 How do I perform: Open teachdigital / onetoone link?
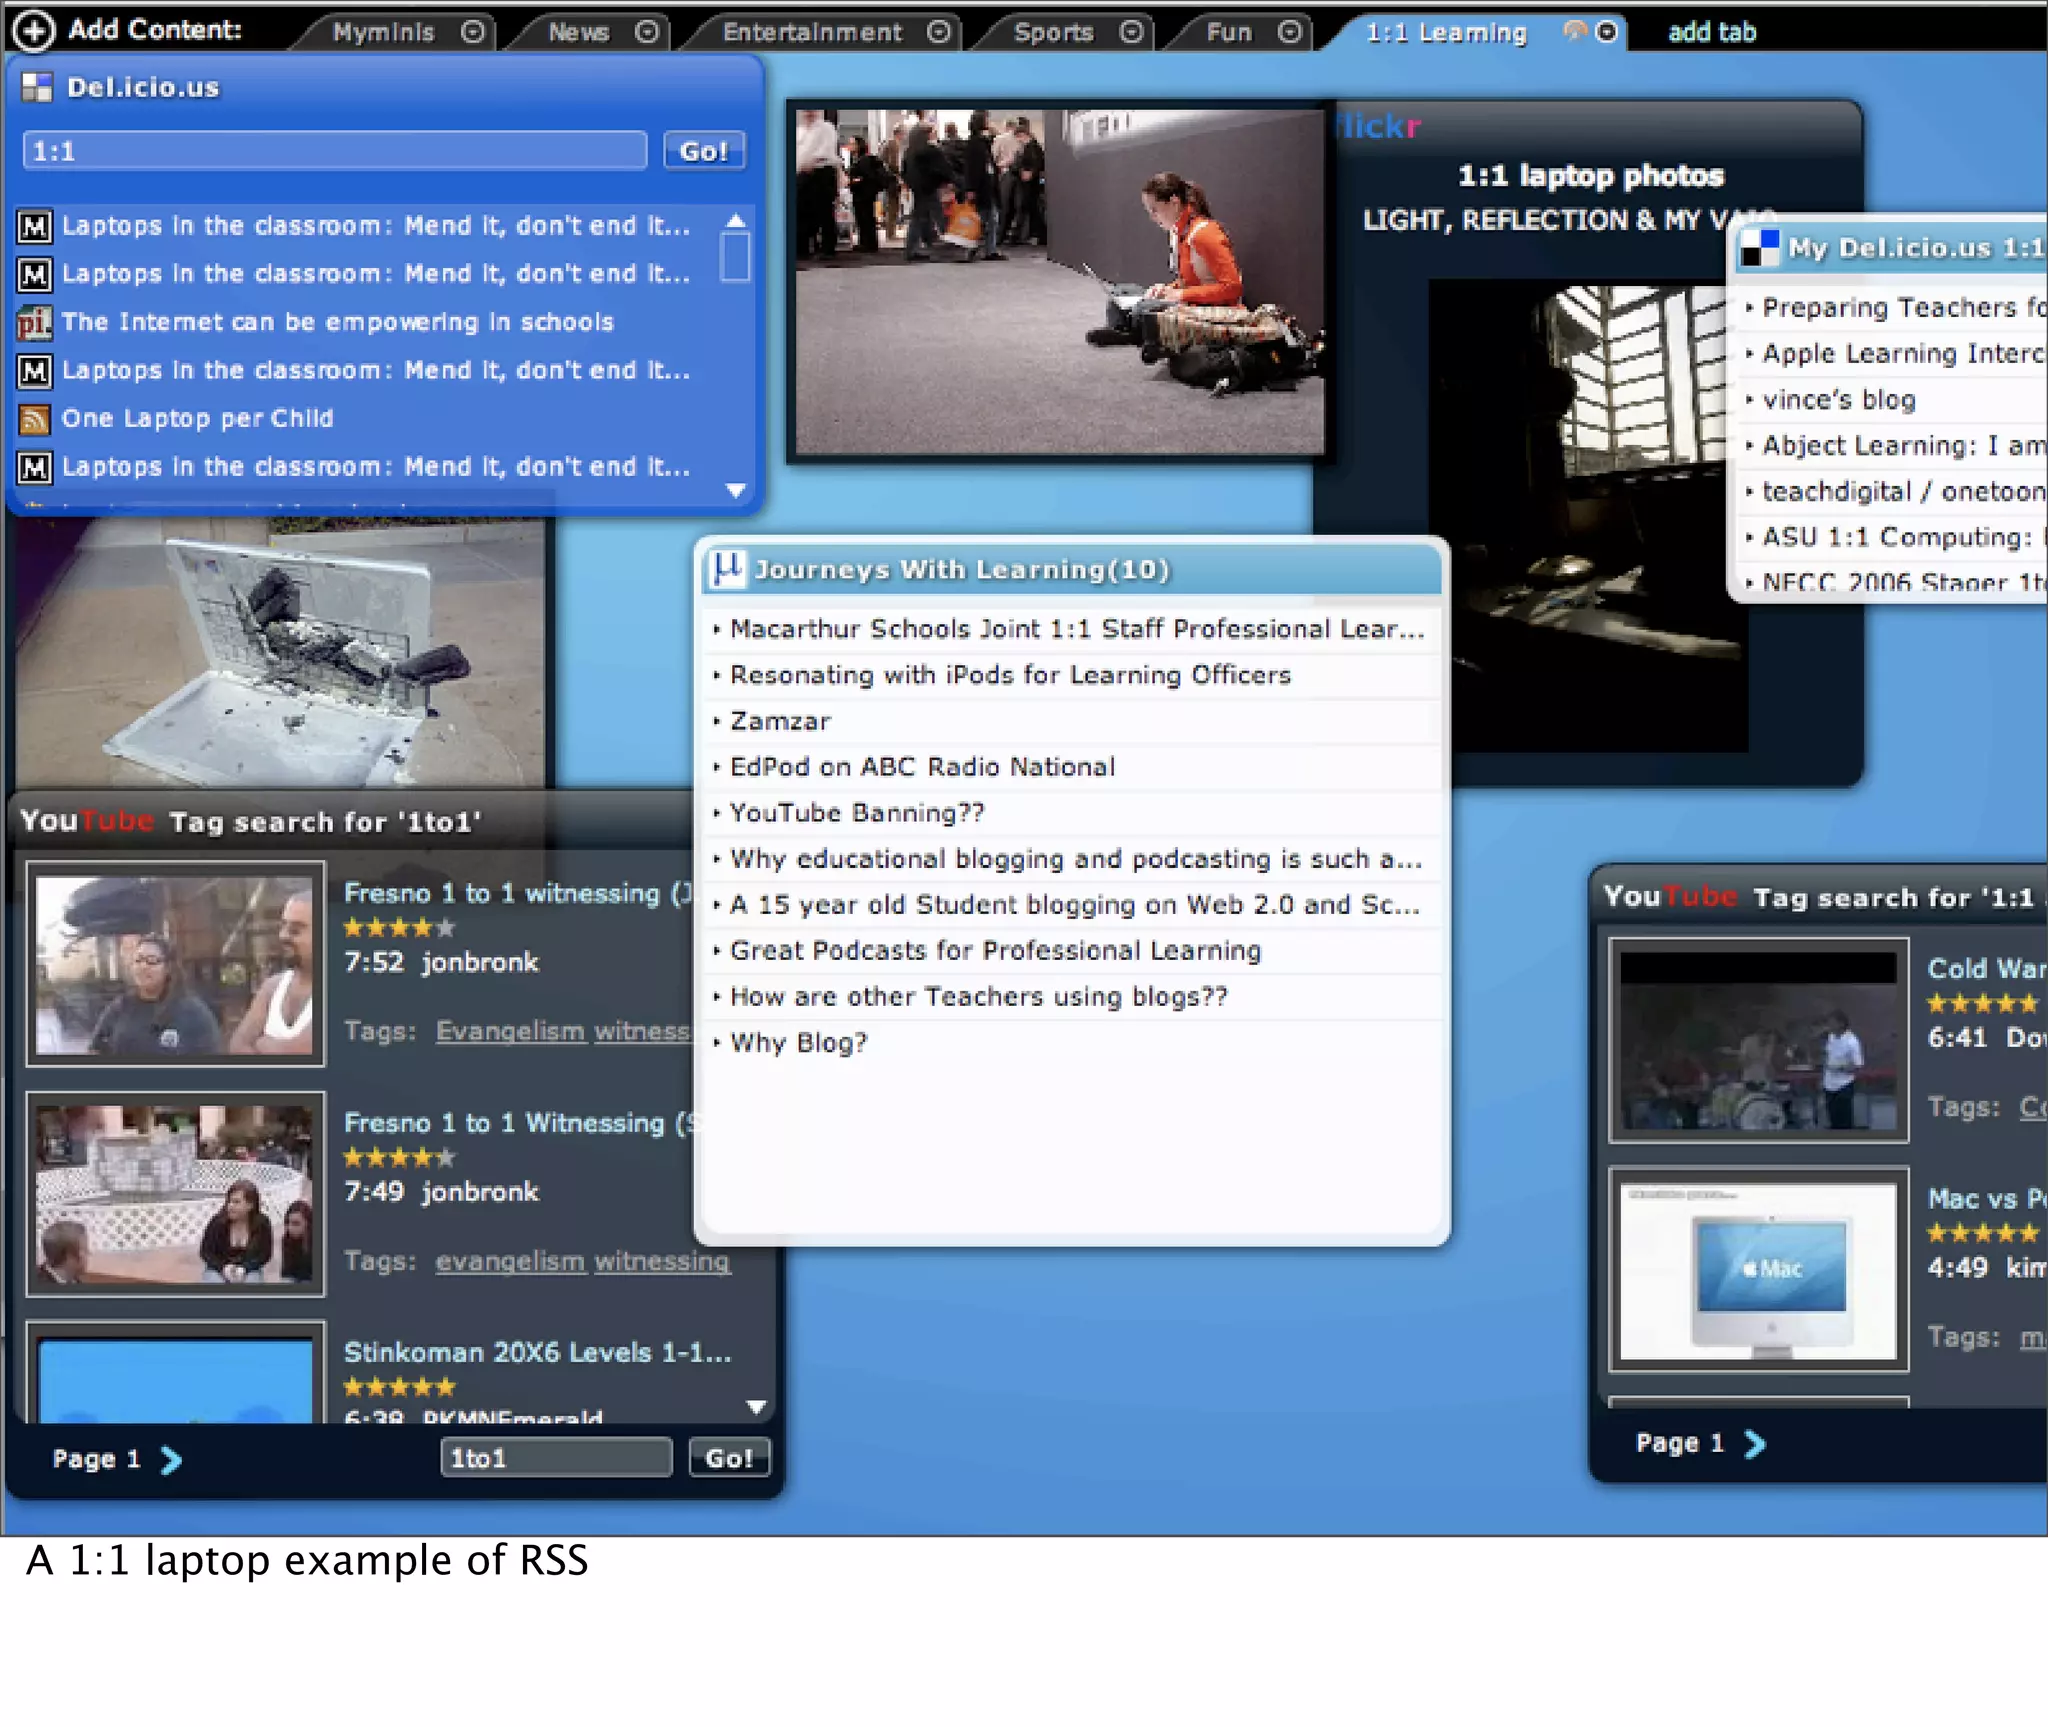1904,491
